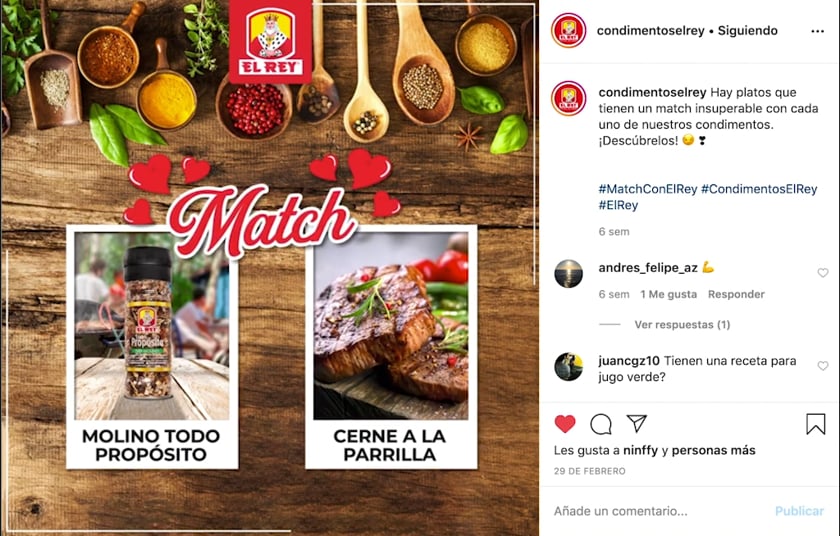This screenshot has height=536, width=840.
Task: Open the #CondimentosElRey hashtag link
Action: 759,189
